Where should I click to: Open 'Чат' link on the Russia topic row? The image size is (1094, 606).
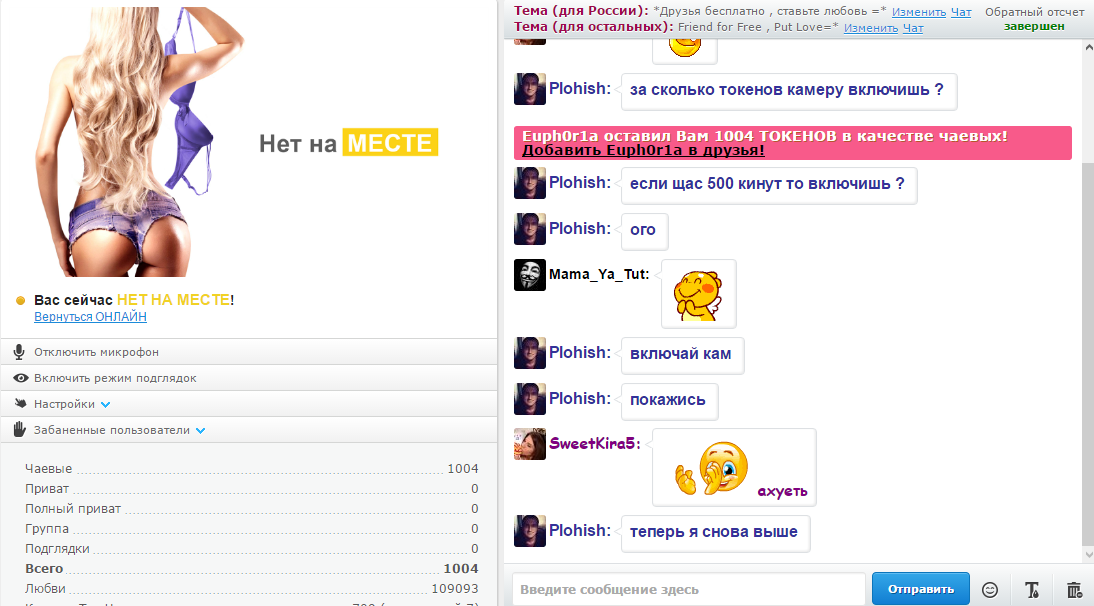click(961, 12)
